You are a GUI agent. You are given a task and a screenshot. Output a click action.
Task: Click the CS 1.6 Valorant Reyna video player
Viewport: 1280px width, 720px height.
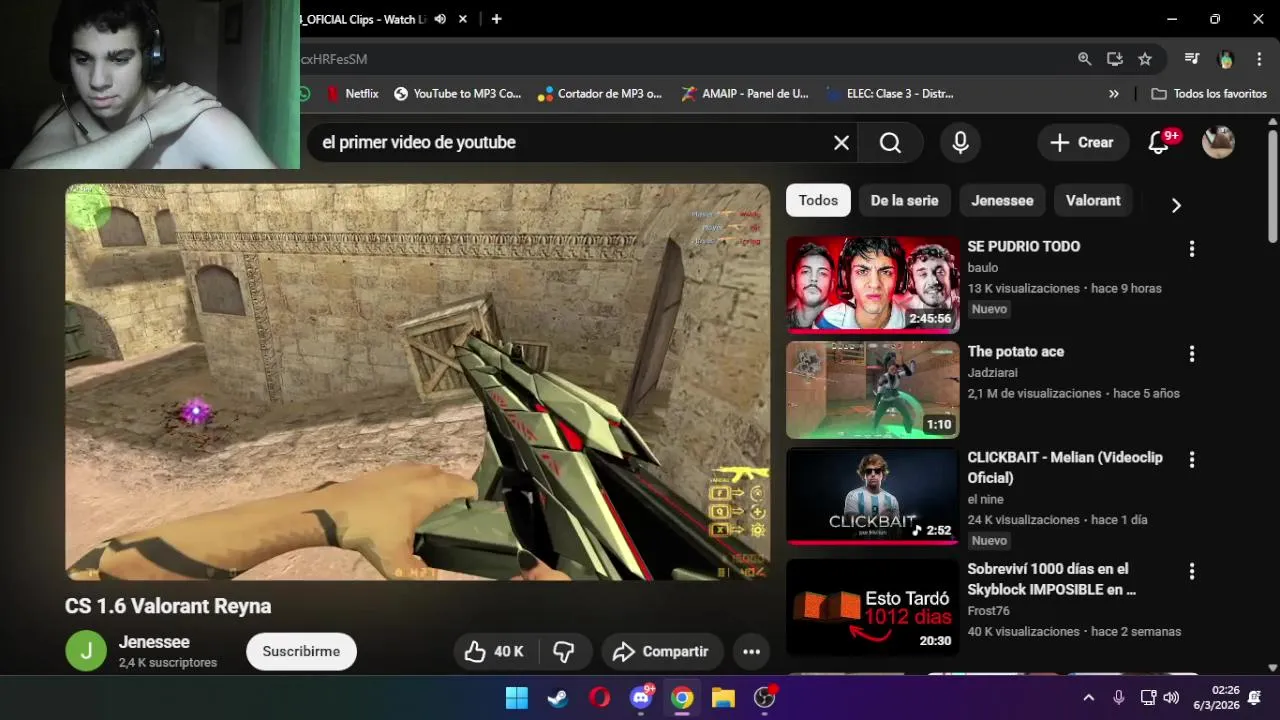pos(418,382)
